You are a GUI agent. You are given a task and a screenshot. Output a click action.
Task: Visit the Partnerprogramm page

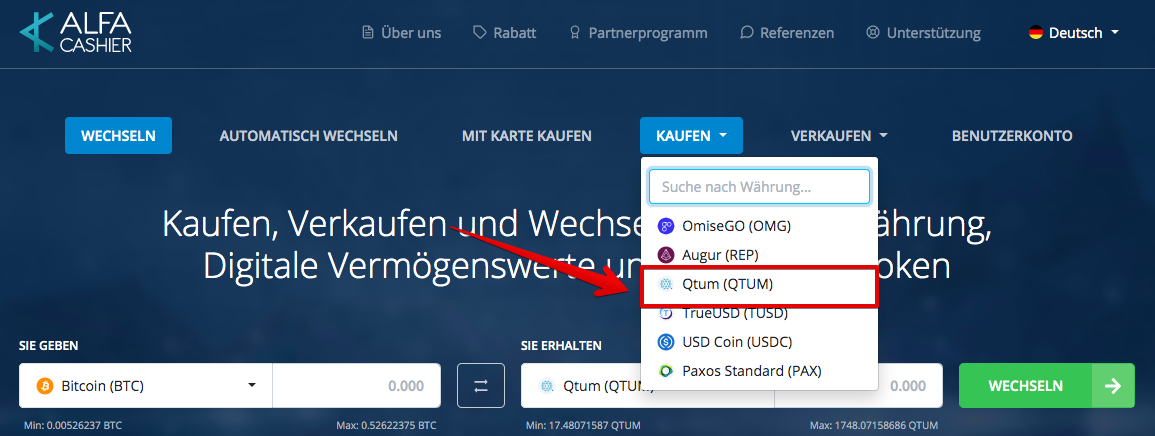point(638,32)
